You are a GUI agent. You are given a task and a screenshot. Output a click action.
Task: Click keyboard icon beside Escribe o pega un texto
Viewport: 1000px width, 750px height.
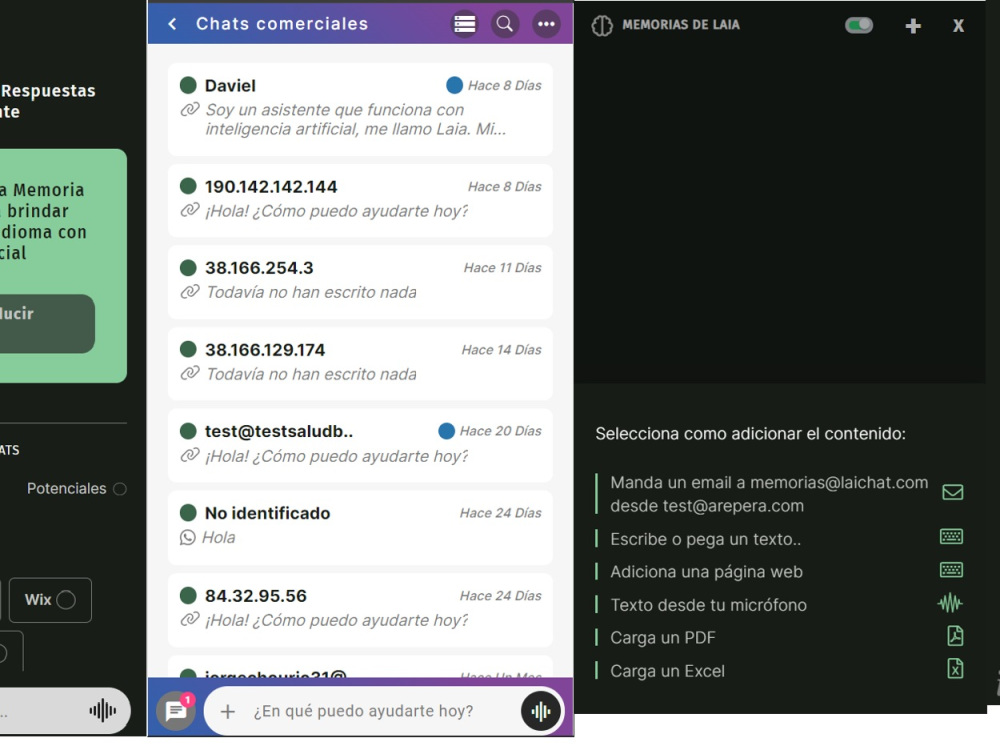coord(952,536)
